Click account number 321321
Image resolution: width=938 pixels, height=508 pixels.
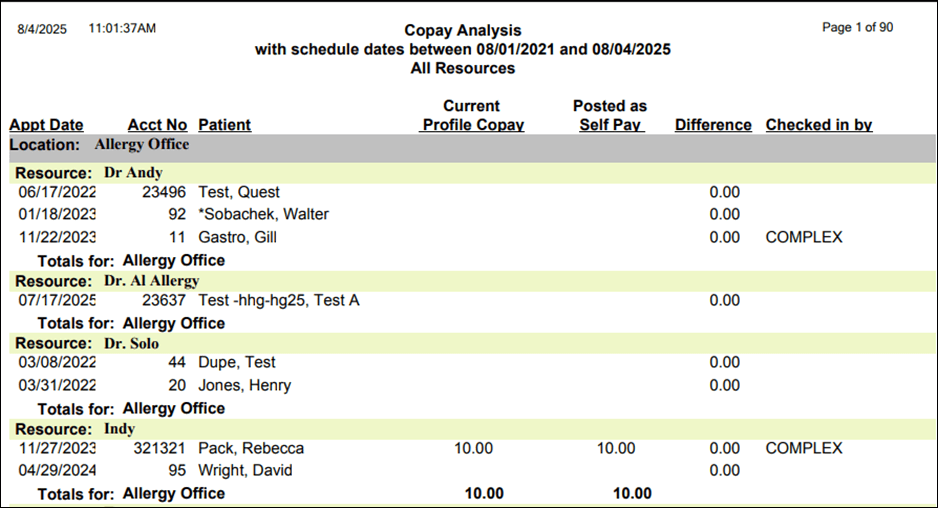tap(160, 449)
